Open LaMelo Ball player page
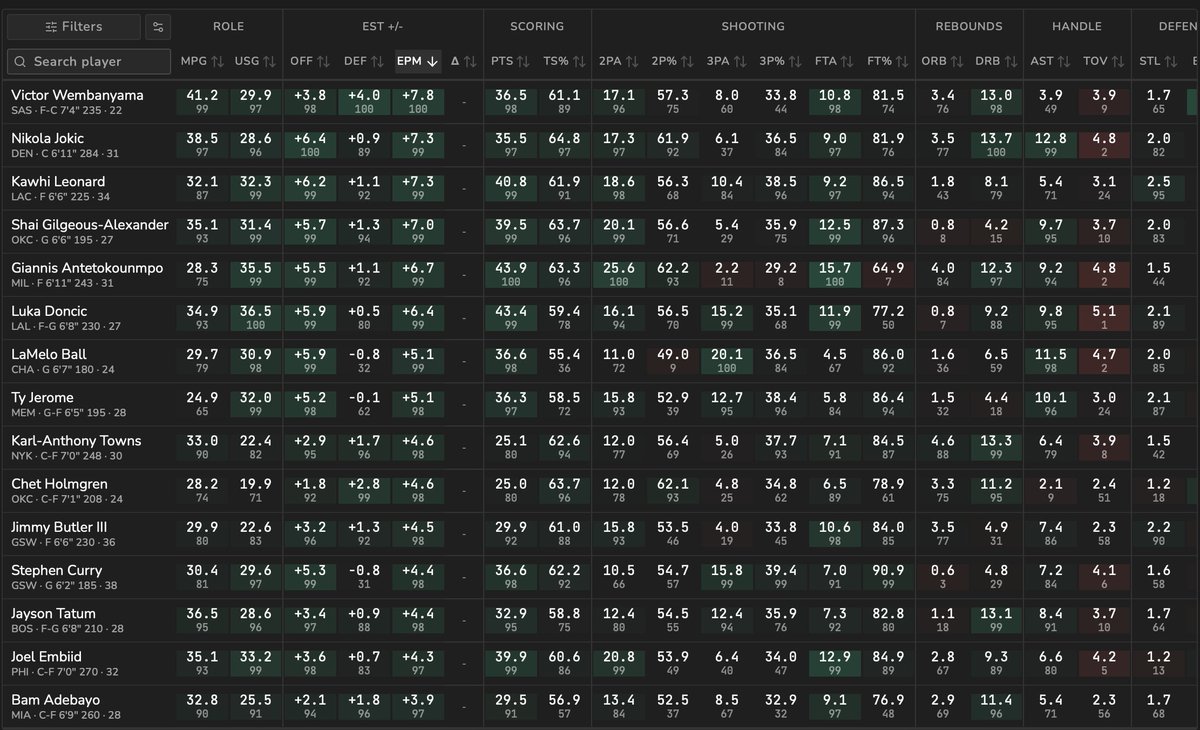This screenshot has height=730, width=1200. (49, 354)
